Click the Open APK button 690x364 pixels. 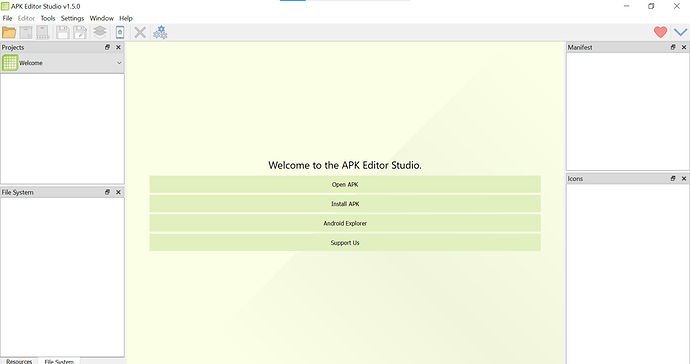click(x=345, y=184)
